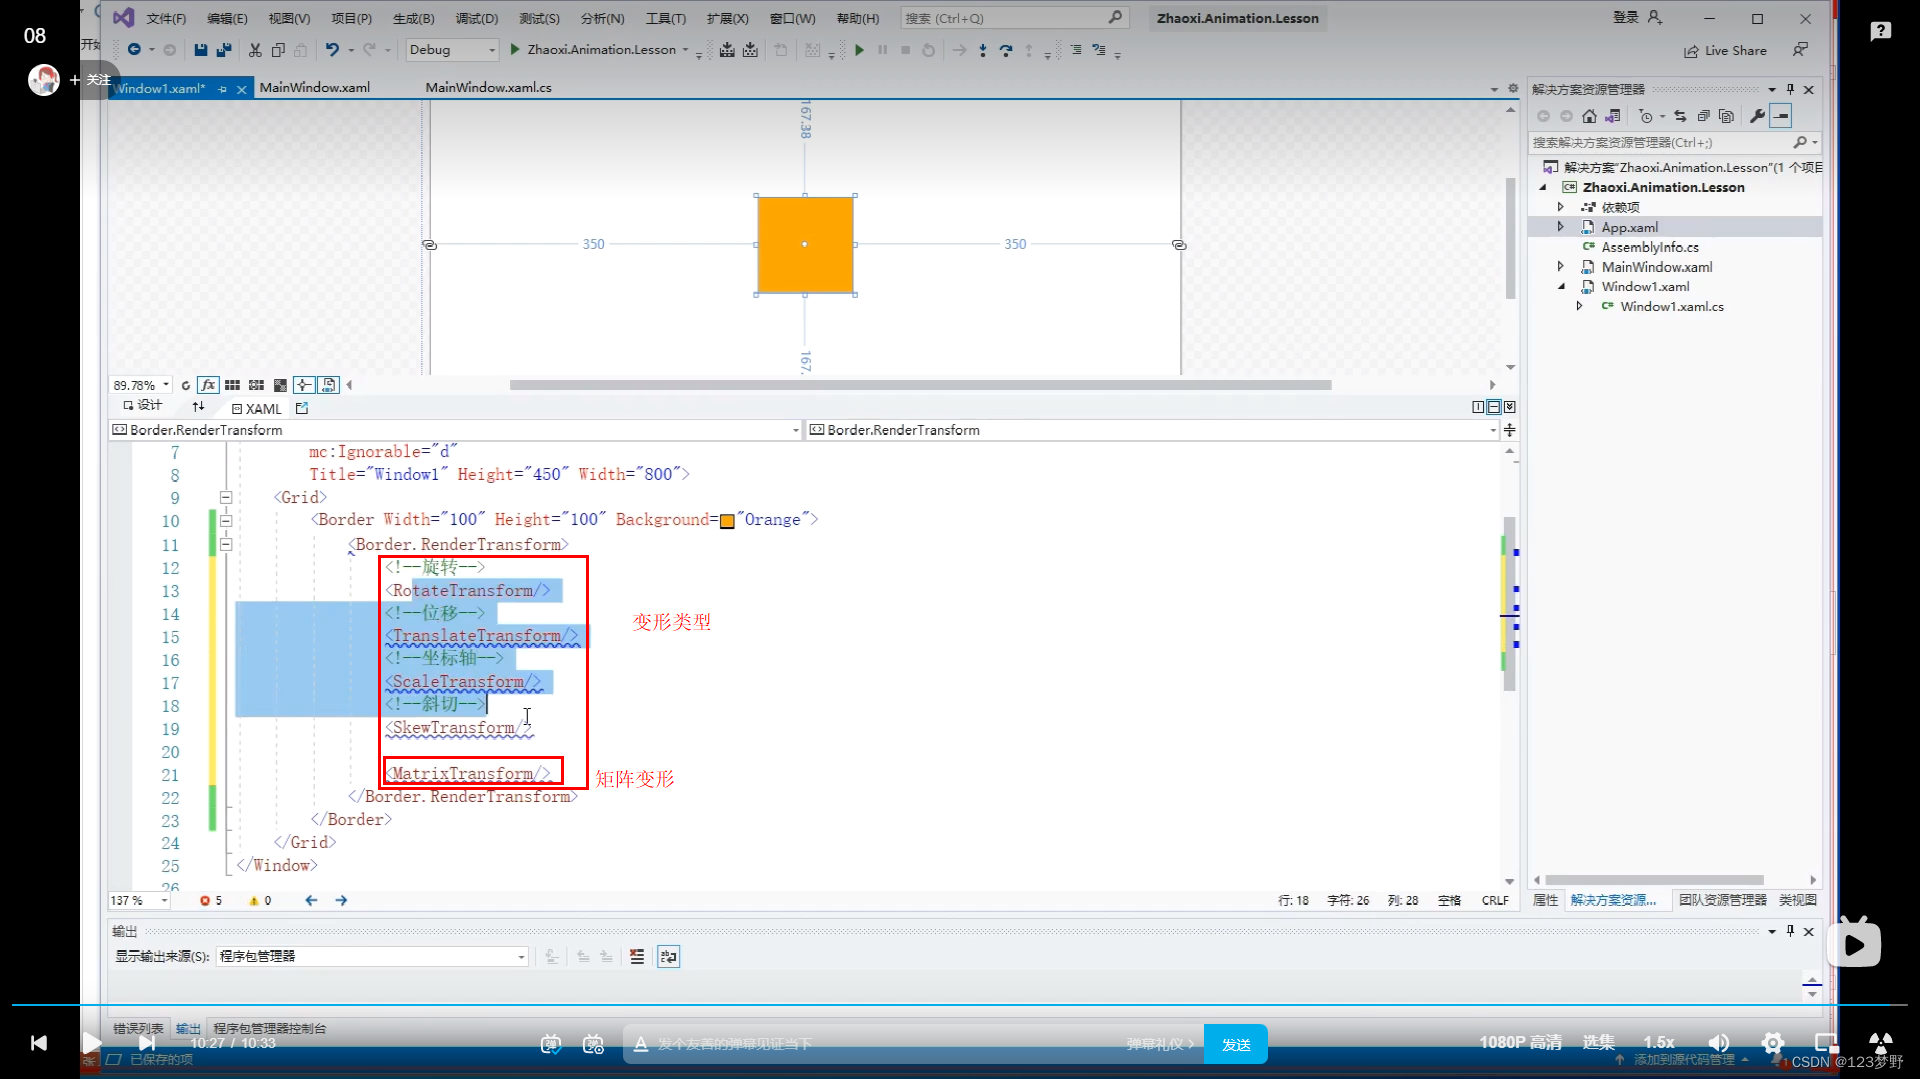This screenshot has height=1079, width=1920.
Task: Click the video player settings gear
Action: 1773,1043
